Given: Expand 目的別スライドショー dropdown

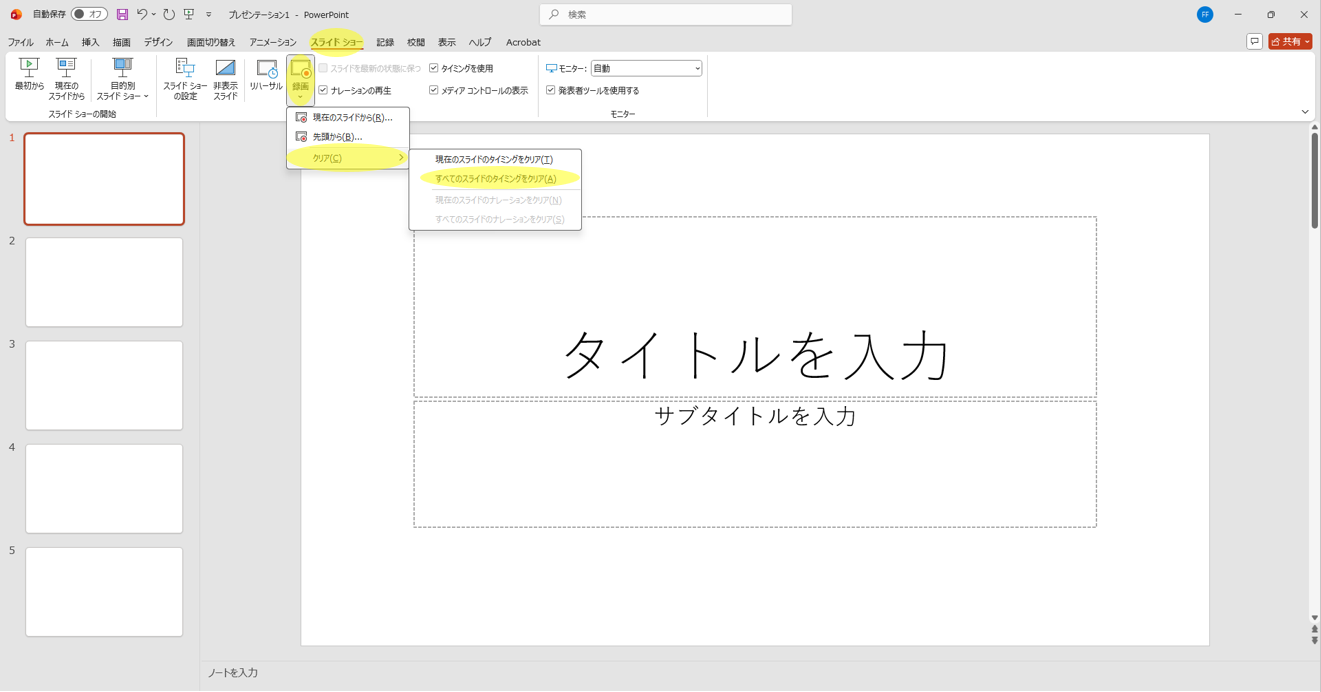Looking at the screenshot, I should coord(122,79).
